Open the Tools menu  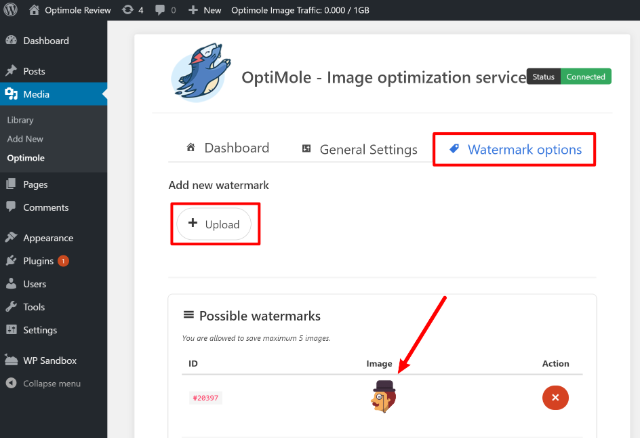34,307
